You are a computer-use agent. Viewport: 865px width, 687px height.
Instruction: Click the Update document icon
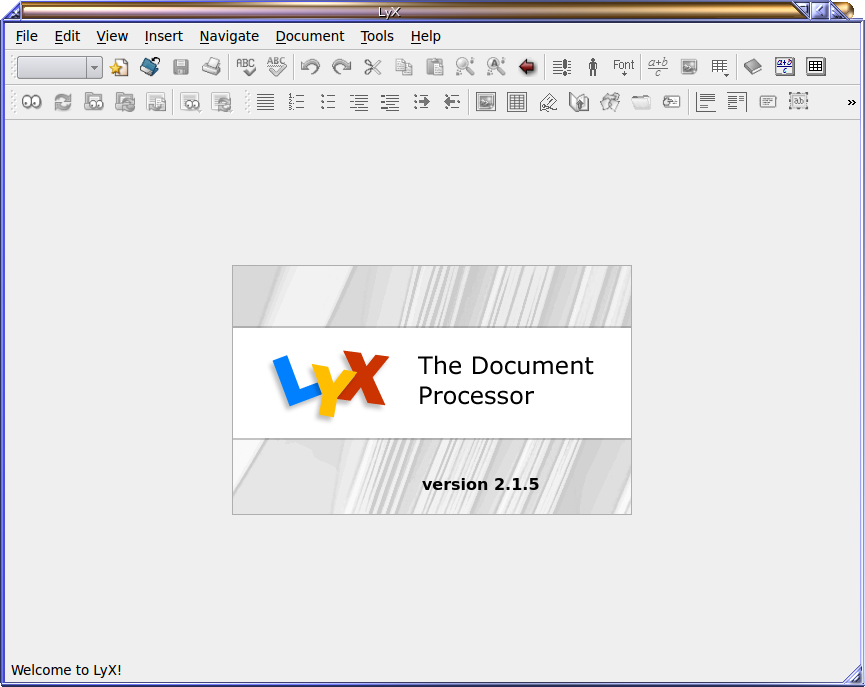point(63,102)
